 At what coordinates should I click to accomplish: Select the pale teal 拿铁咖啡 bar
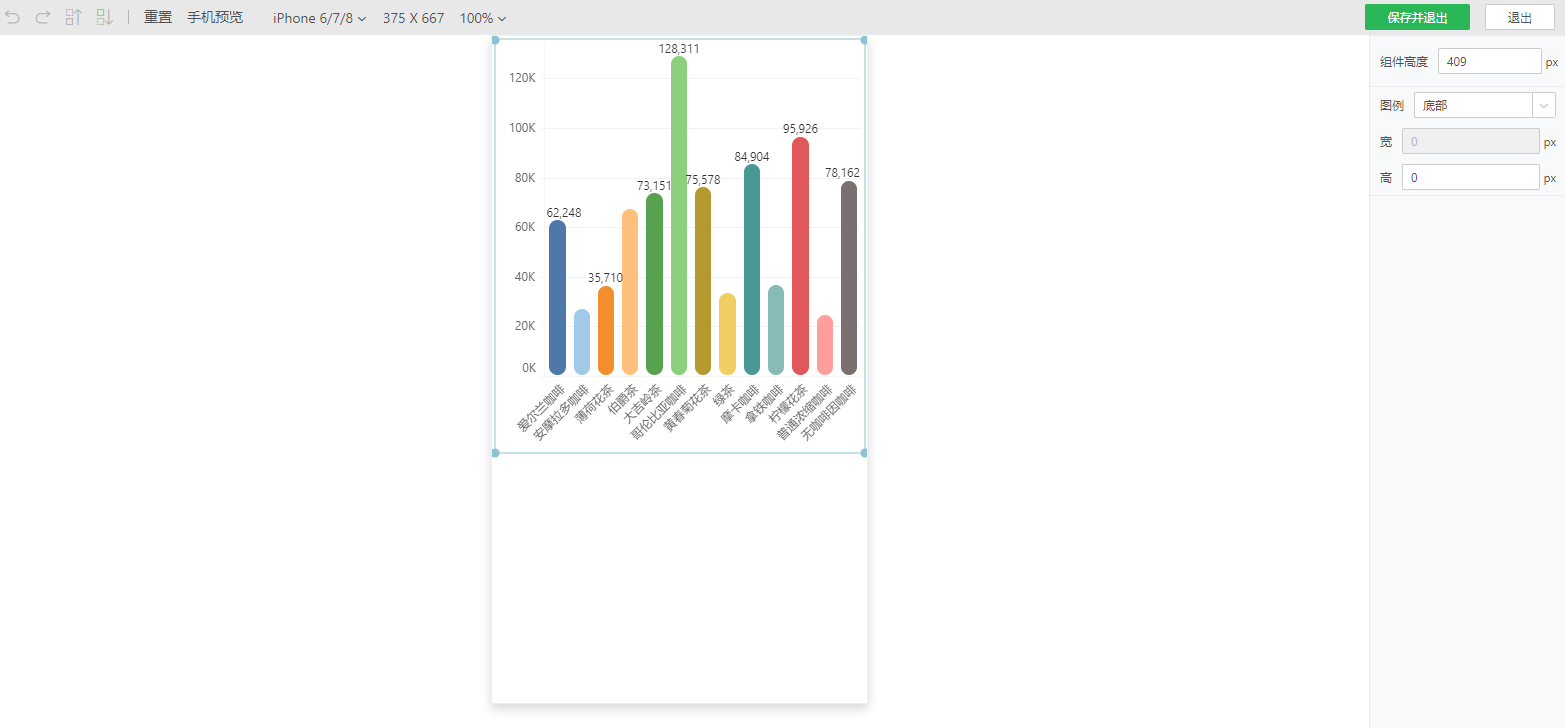776,330
